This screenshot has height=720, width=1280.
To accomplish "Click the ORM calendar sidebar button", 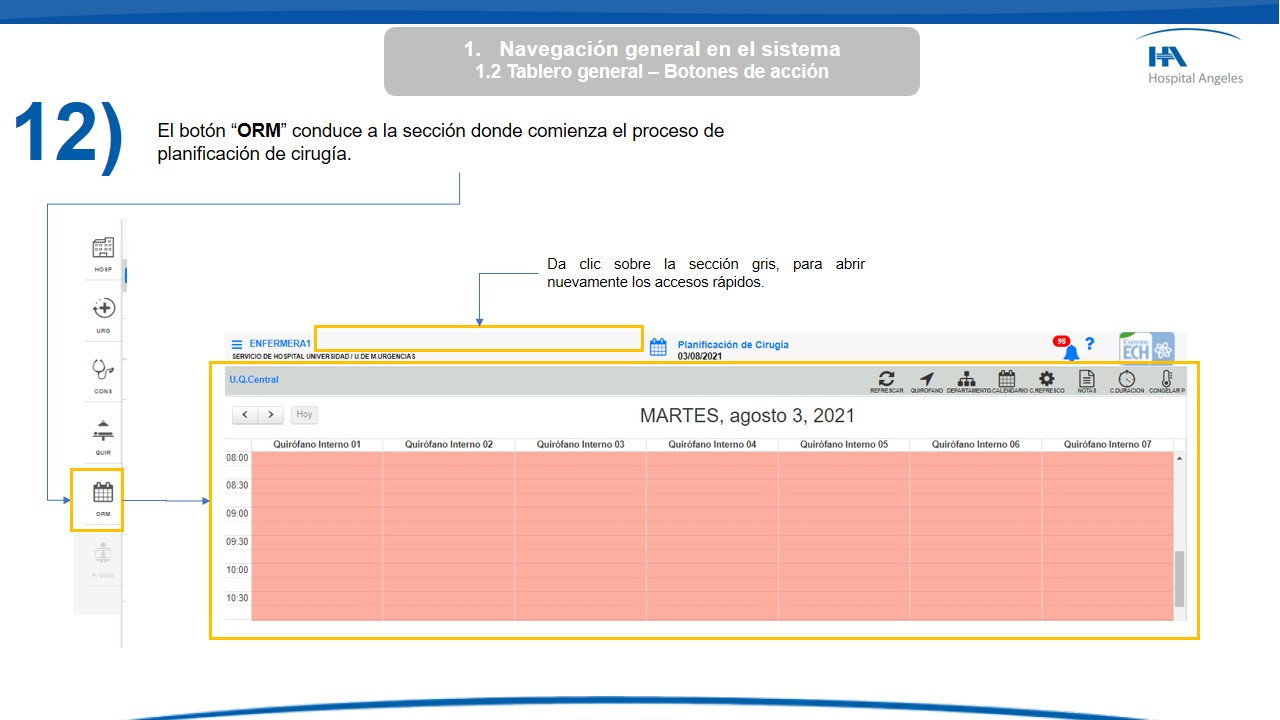I will (x=103, y=493).
